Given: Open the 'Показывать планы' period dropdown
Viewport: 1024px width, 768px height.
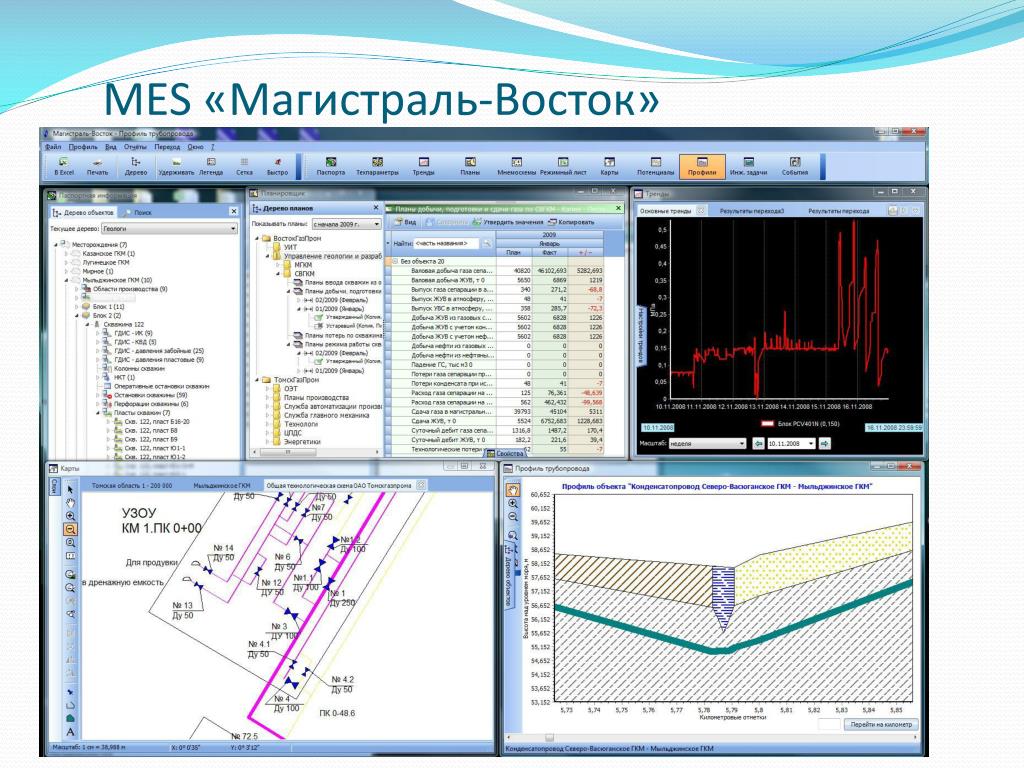Looking at the screenshot, I should point(346,224).
